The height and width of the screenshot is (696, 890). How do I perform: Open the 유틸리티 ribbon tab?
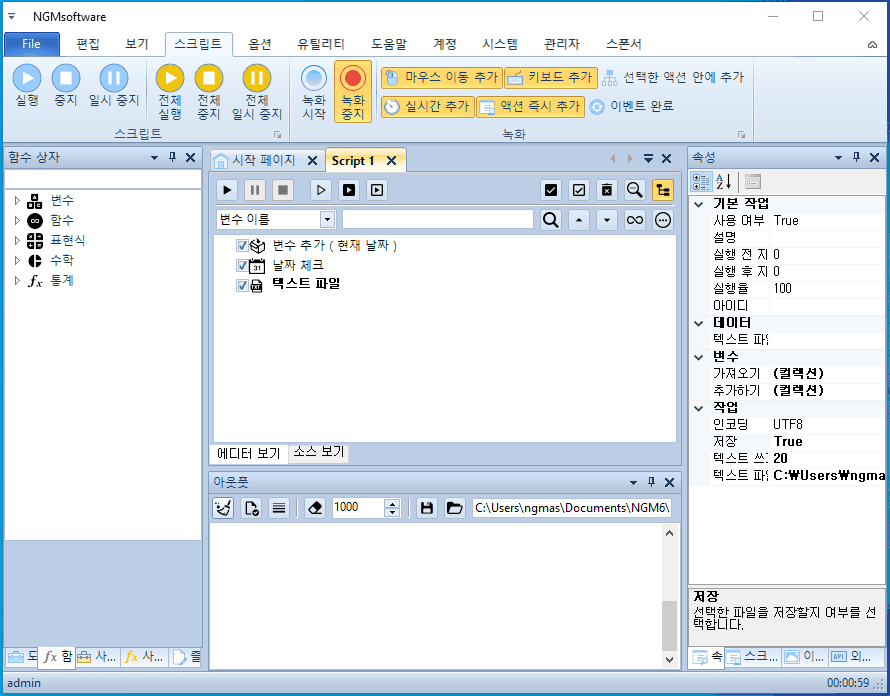pos(321,44)
